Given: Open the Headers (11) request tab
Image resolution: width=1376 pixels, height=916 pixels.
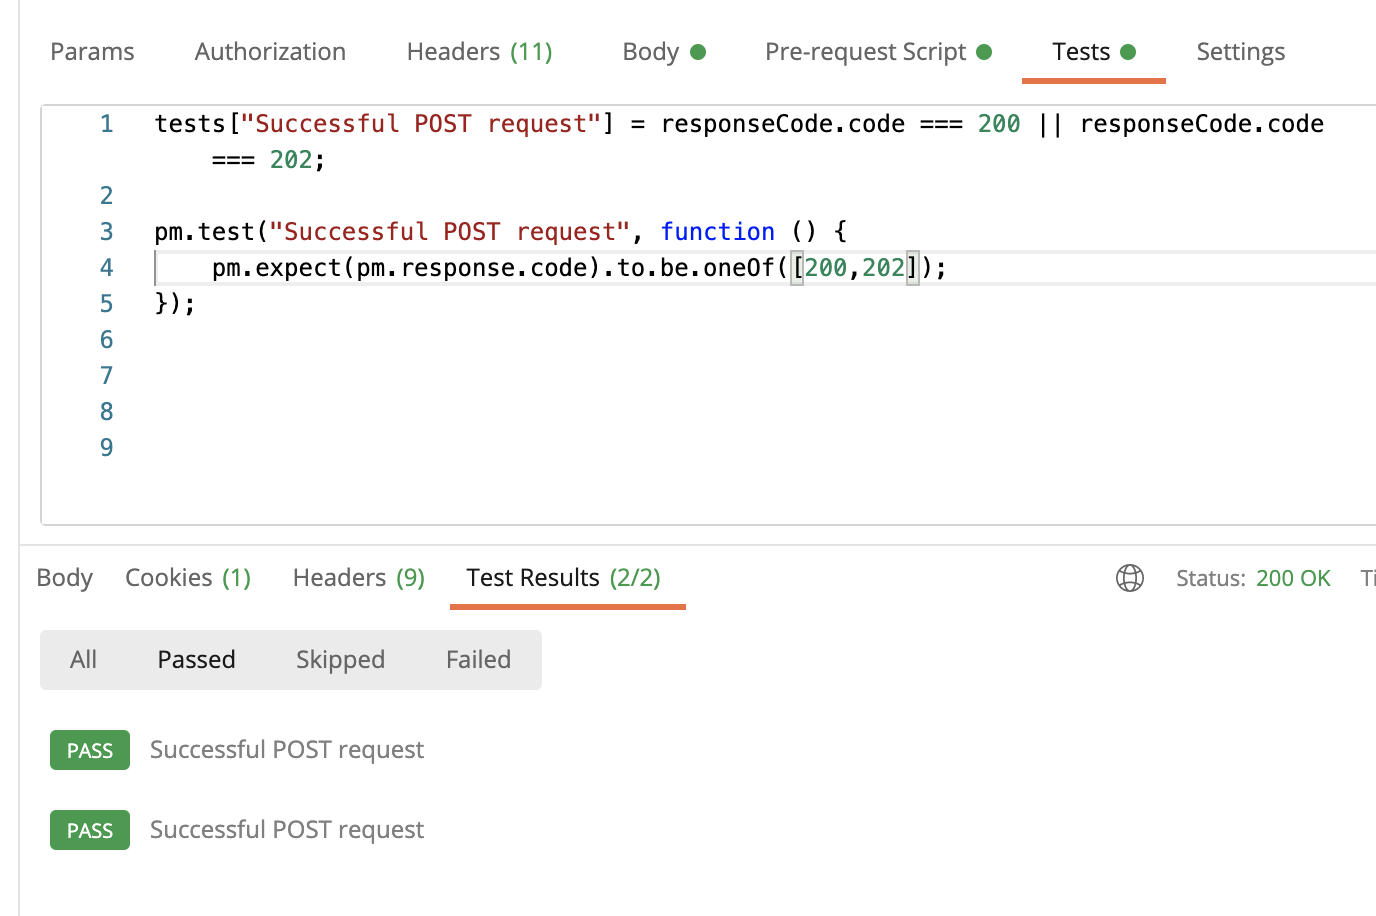Looking at the screenshot, I should coord(479,51).
